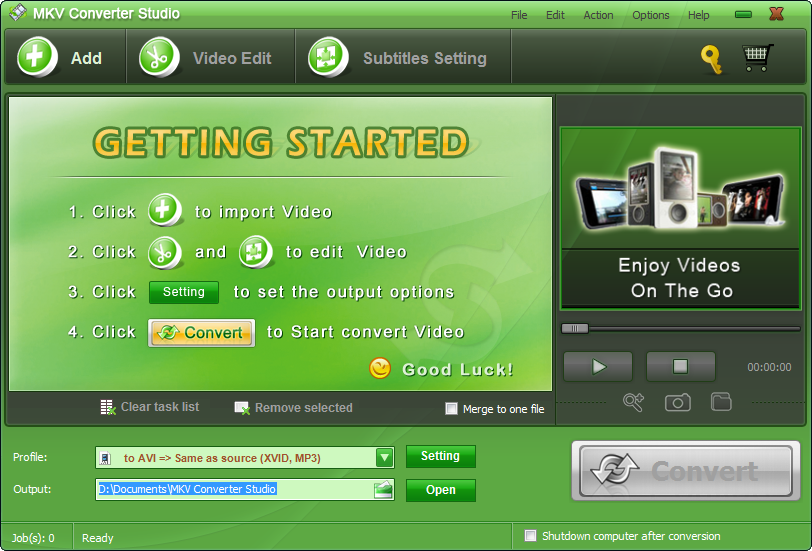Viewport: 812px width, 551px height.
Task: Click the playback seek slider handle
Action: [x=575, y=328]
